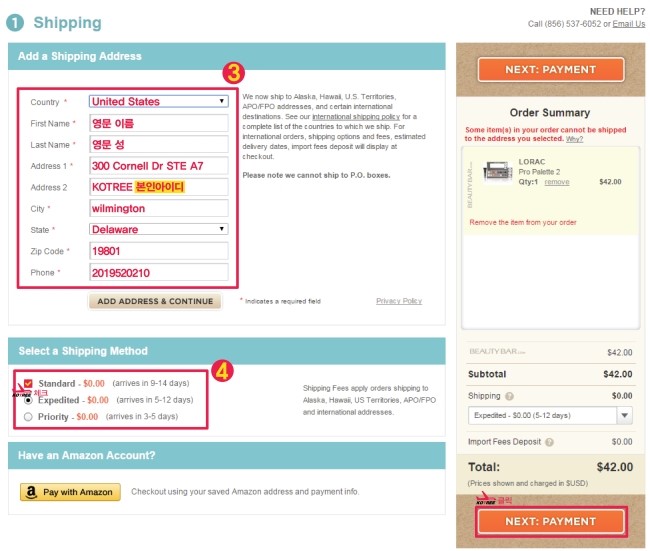650x551 pixels.
Task: Click the Amazon logo icon on pay button
Action: point(31,492)
